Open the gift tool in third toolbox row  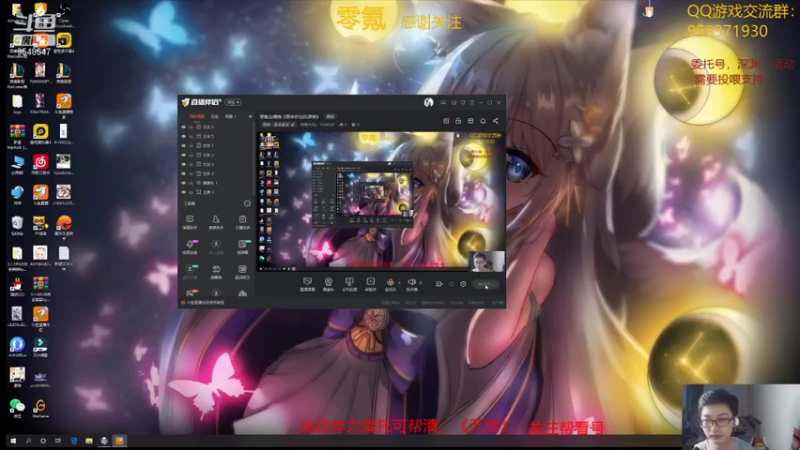click(x=216, y=271)
